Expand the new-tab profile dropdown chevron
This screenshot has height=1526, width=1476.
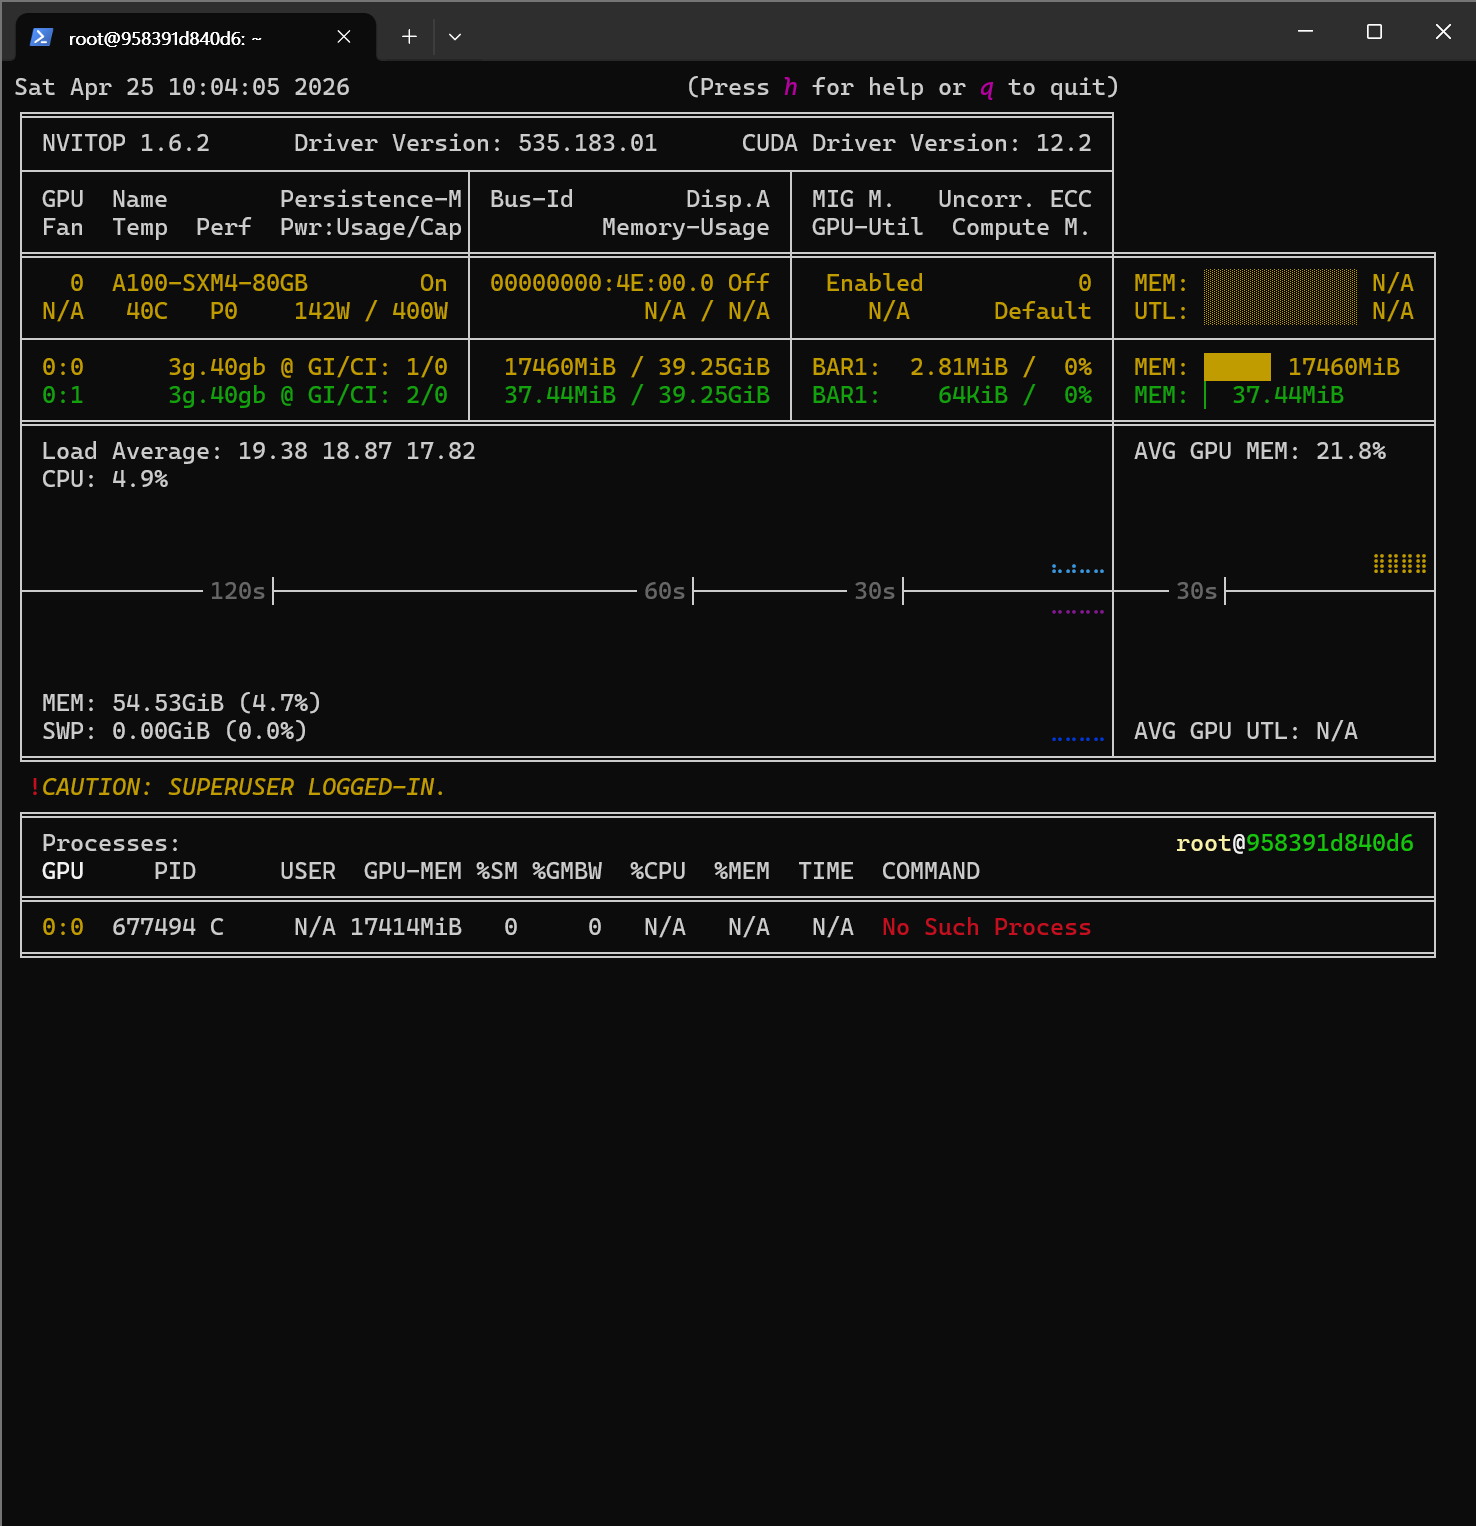point(455,37)
